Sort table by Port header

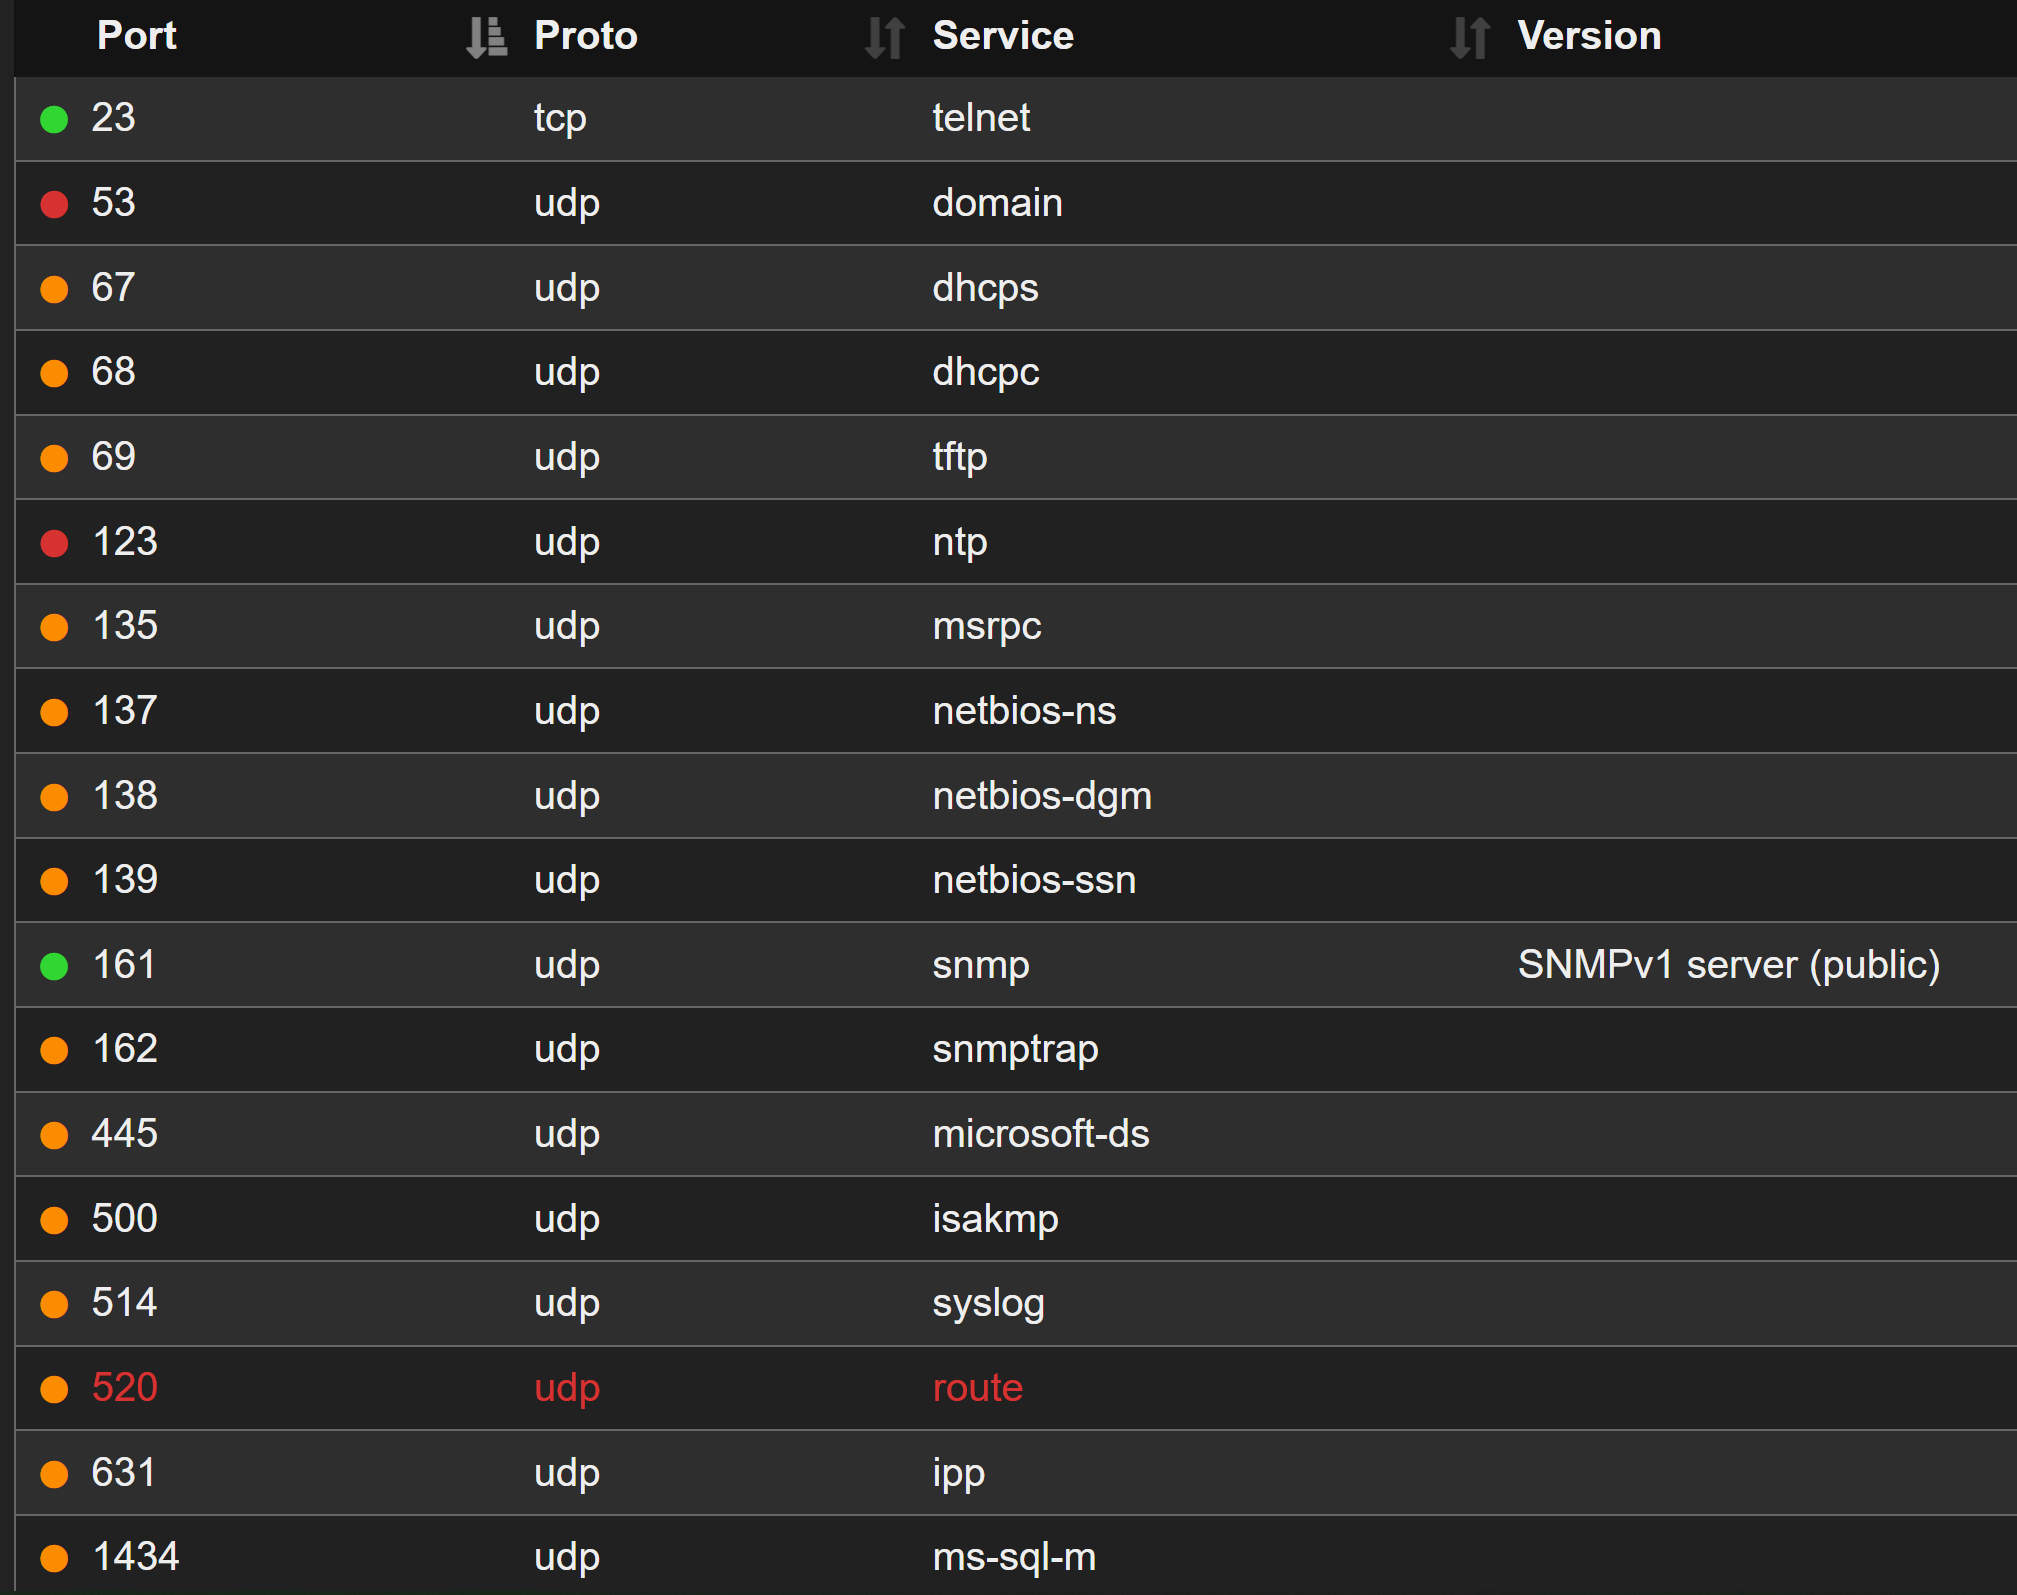point(137,36)
